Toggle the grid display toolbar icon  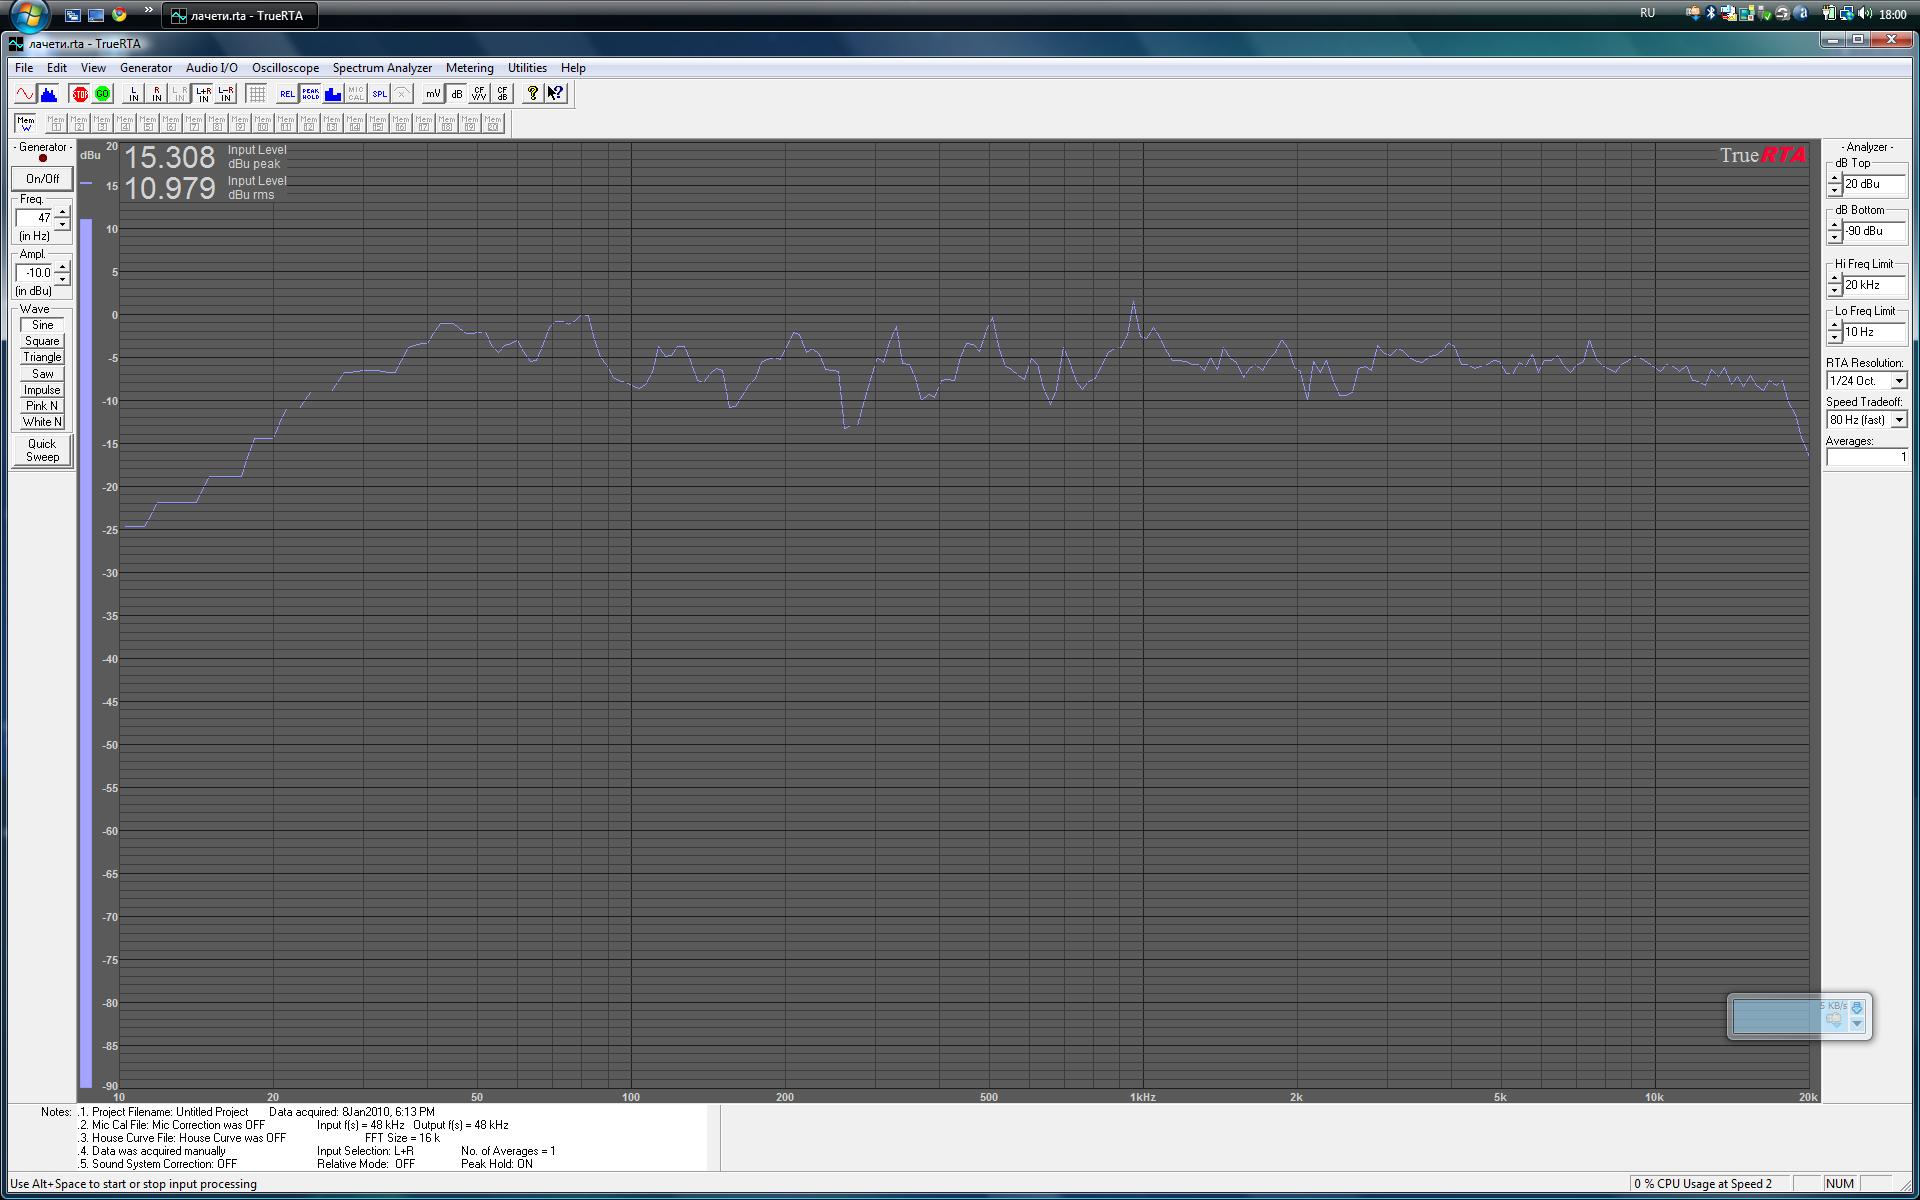257,94
